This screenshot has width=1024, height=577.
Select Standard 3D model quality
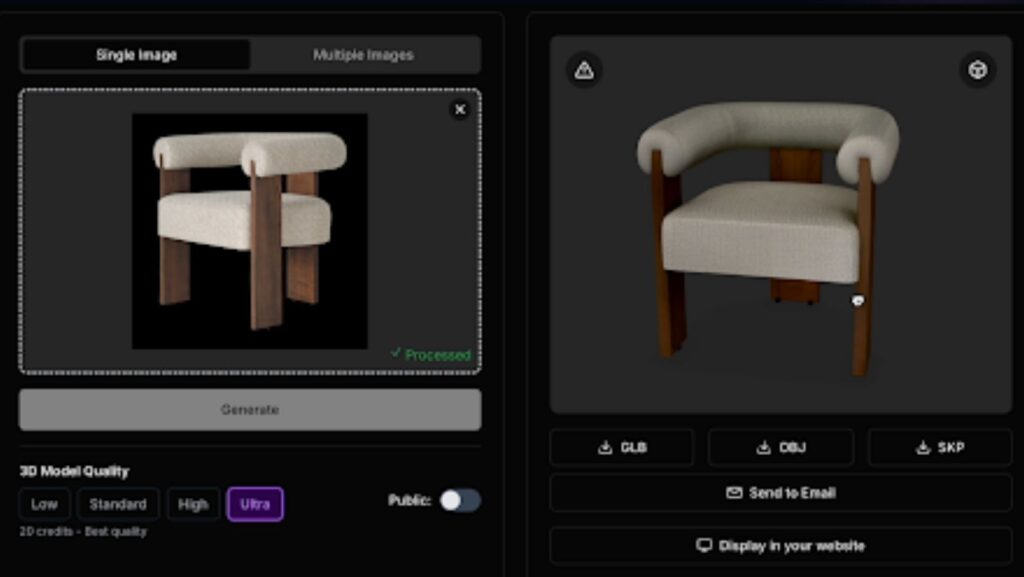[118, 504]
